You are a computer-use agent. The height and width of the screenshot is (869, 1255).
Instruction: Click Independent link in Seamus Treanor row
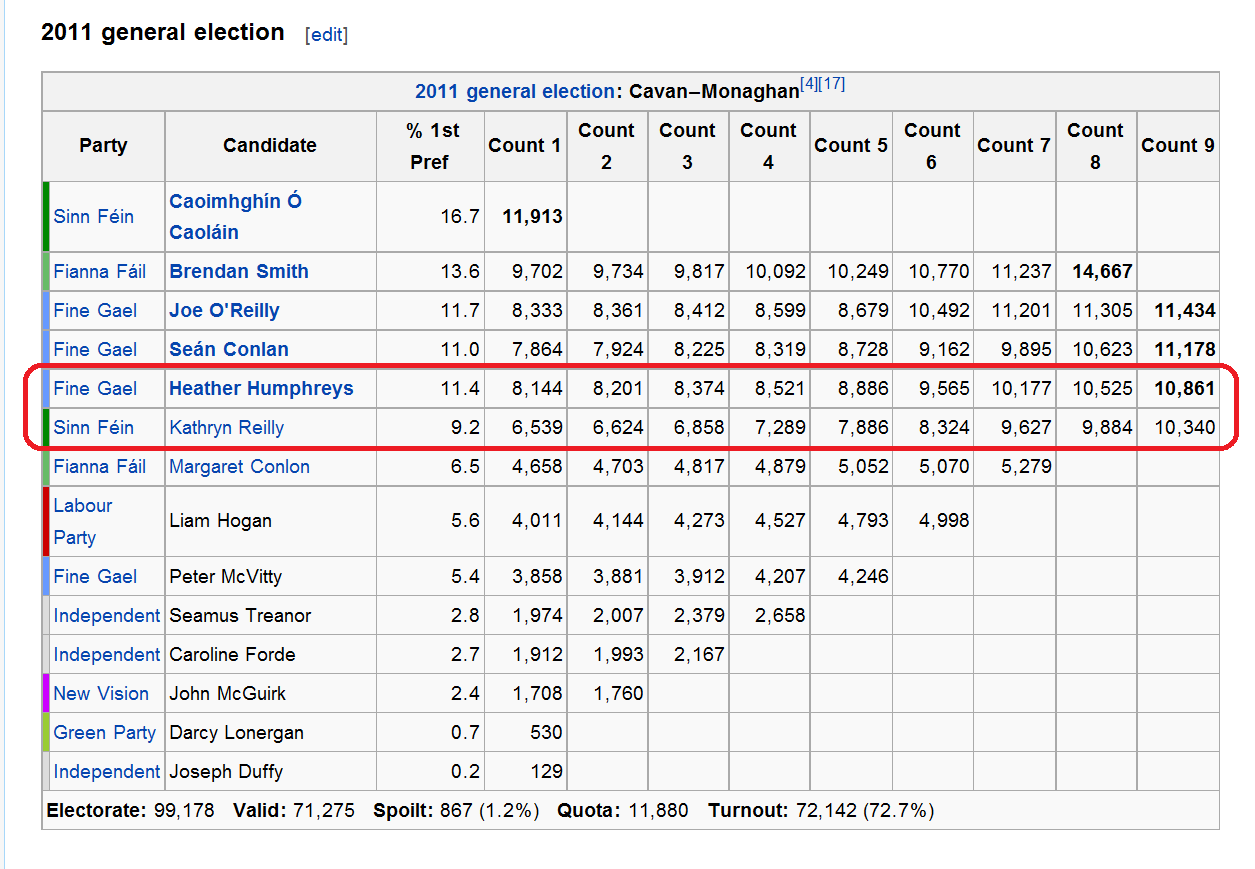(x=106, y=615)
